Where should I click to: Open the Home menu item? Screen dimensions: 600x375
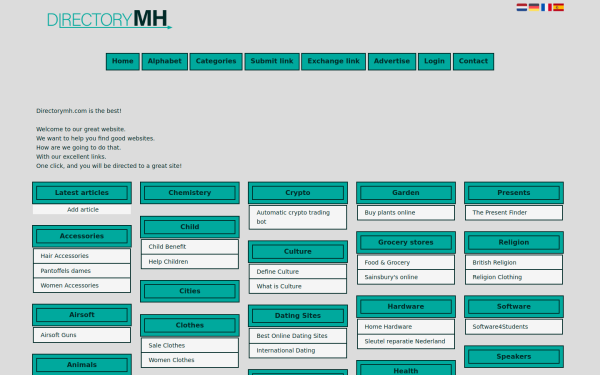tap(123, 62)
